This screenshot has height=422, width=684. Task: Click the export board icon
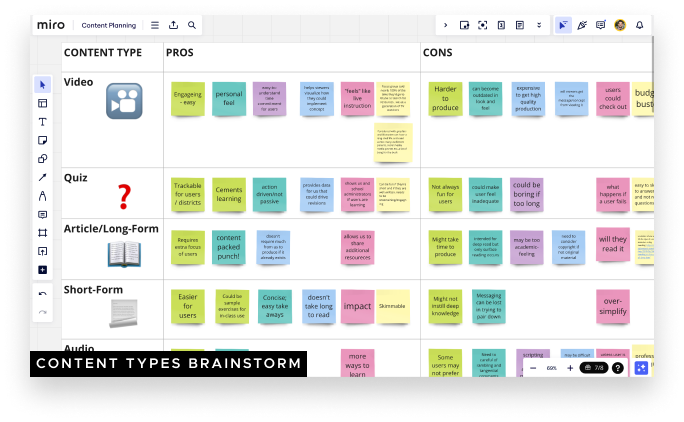[x=173, y=25]
